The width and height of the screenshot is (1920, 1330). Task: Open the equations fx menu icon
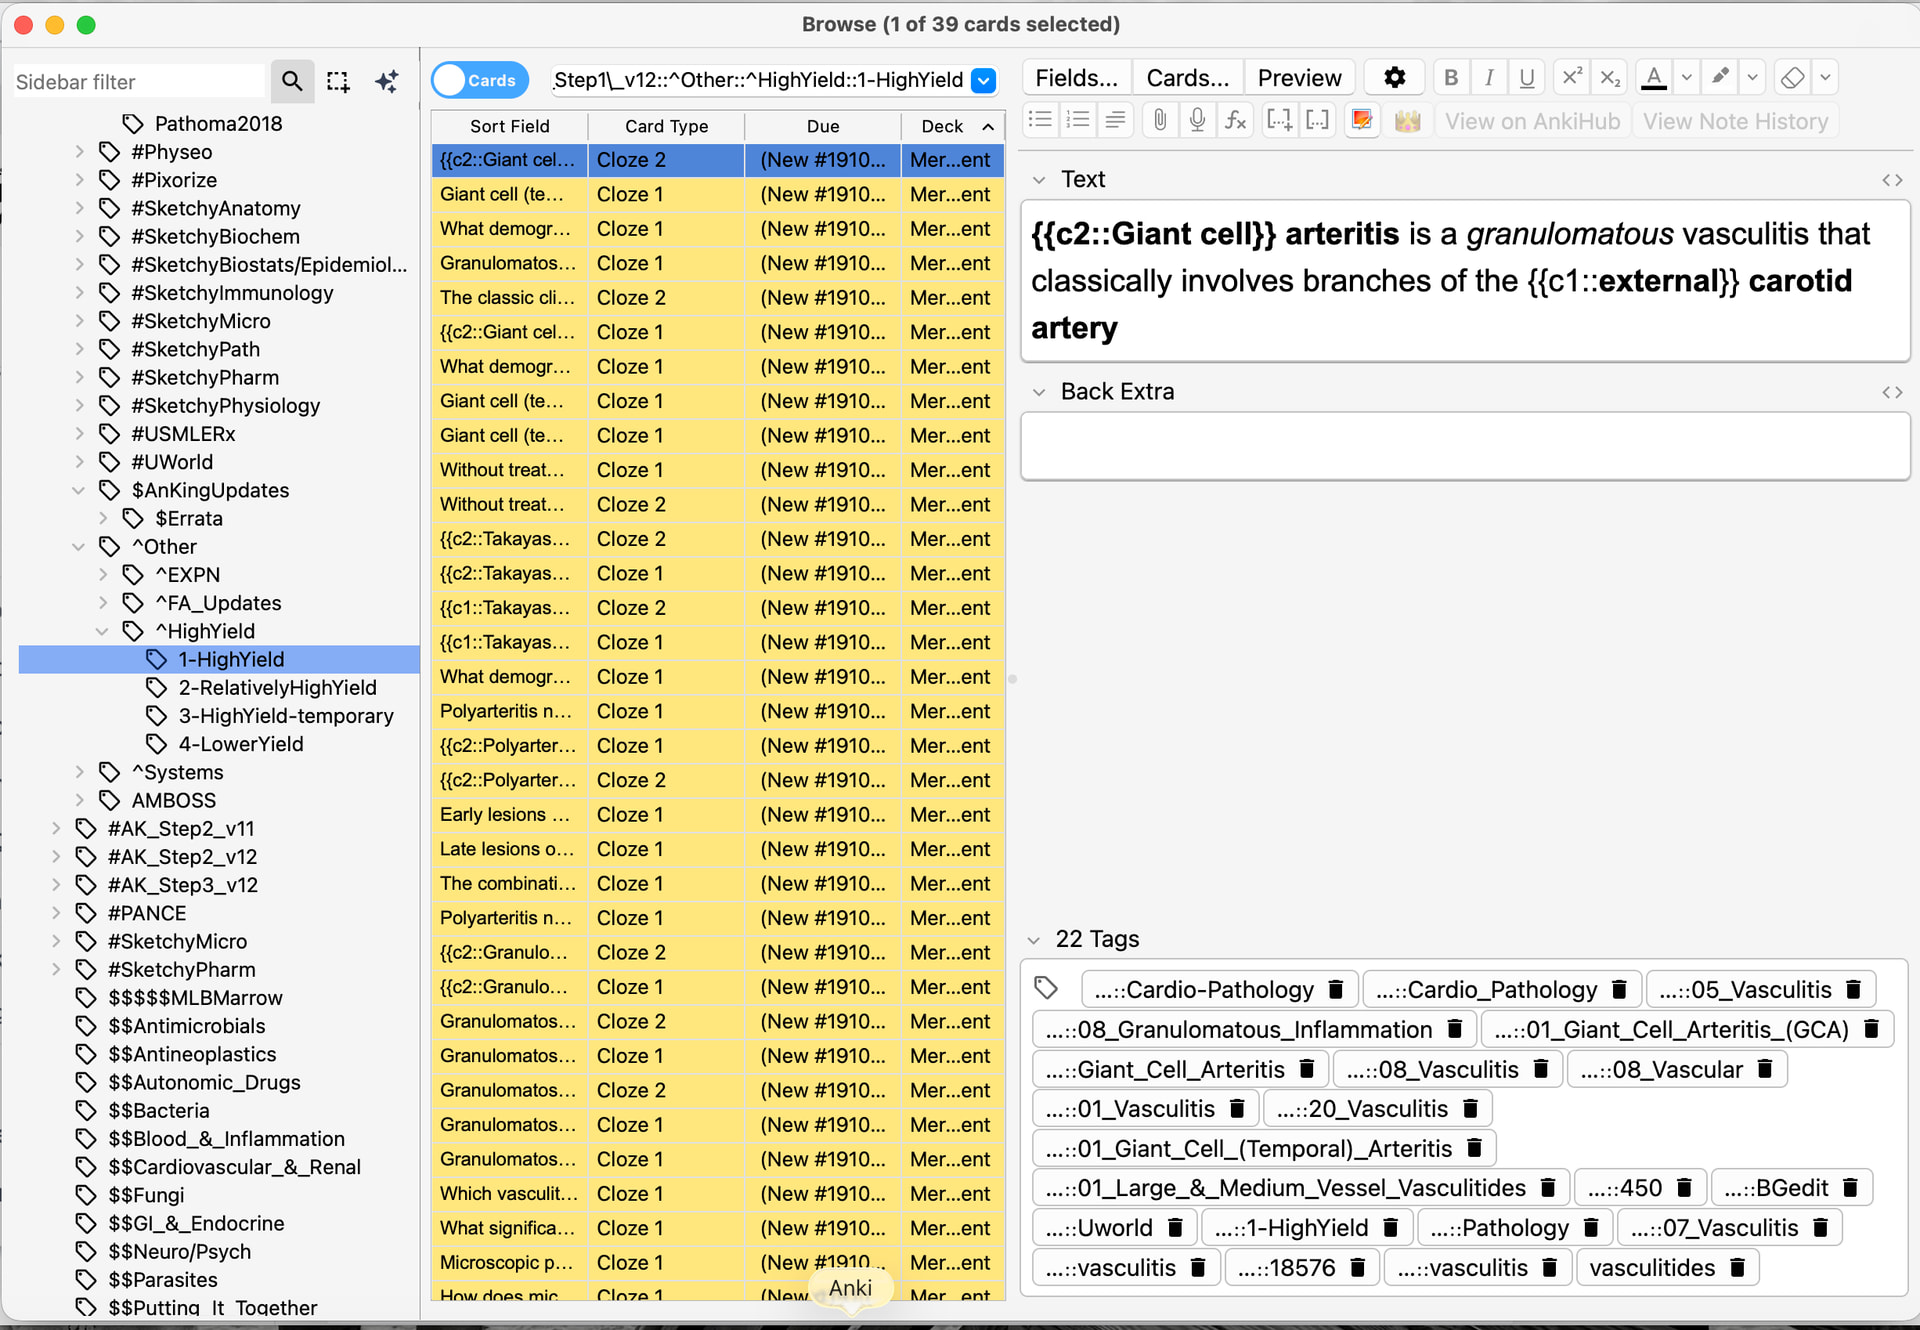tap(1236, 121)
